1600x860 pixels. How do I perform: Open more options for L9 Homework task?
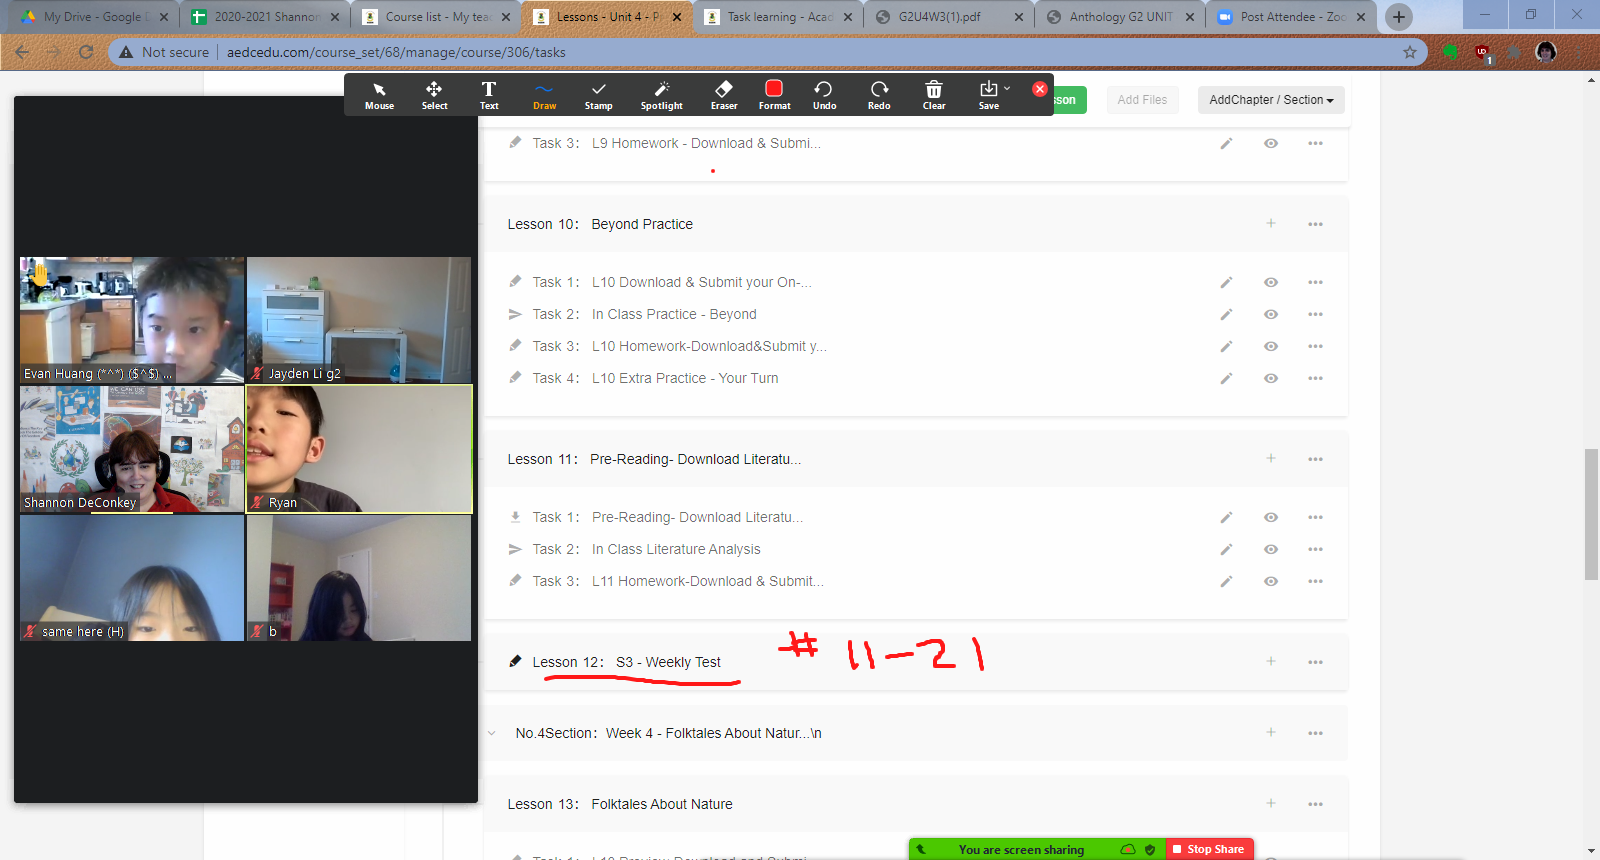(1315, 144)
